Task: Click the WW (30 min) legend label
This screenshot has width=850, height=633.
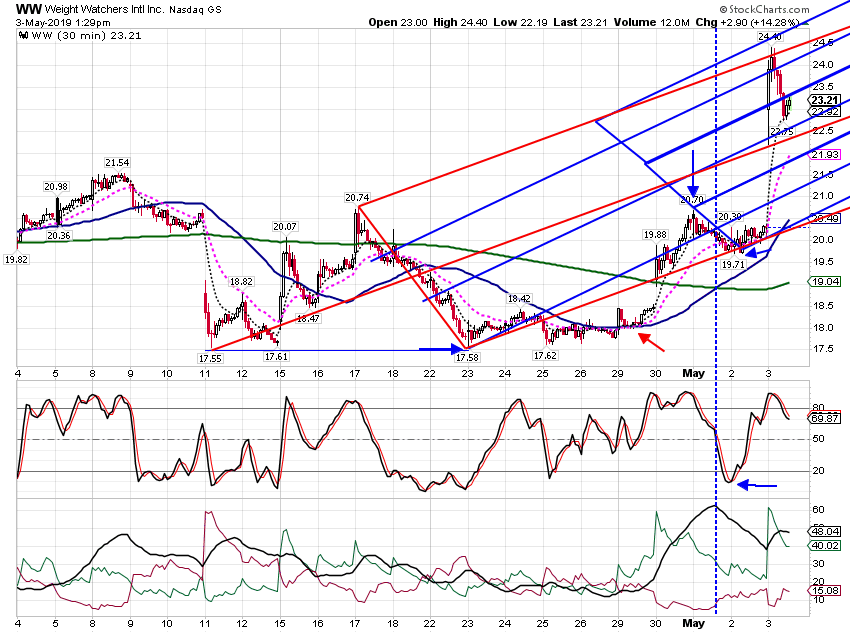Action: tap(70, 35)
